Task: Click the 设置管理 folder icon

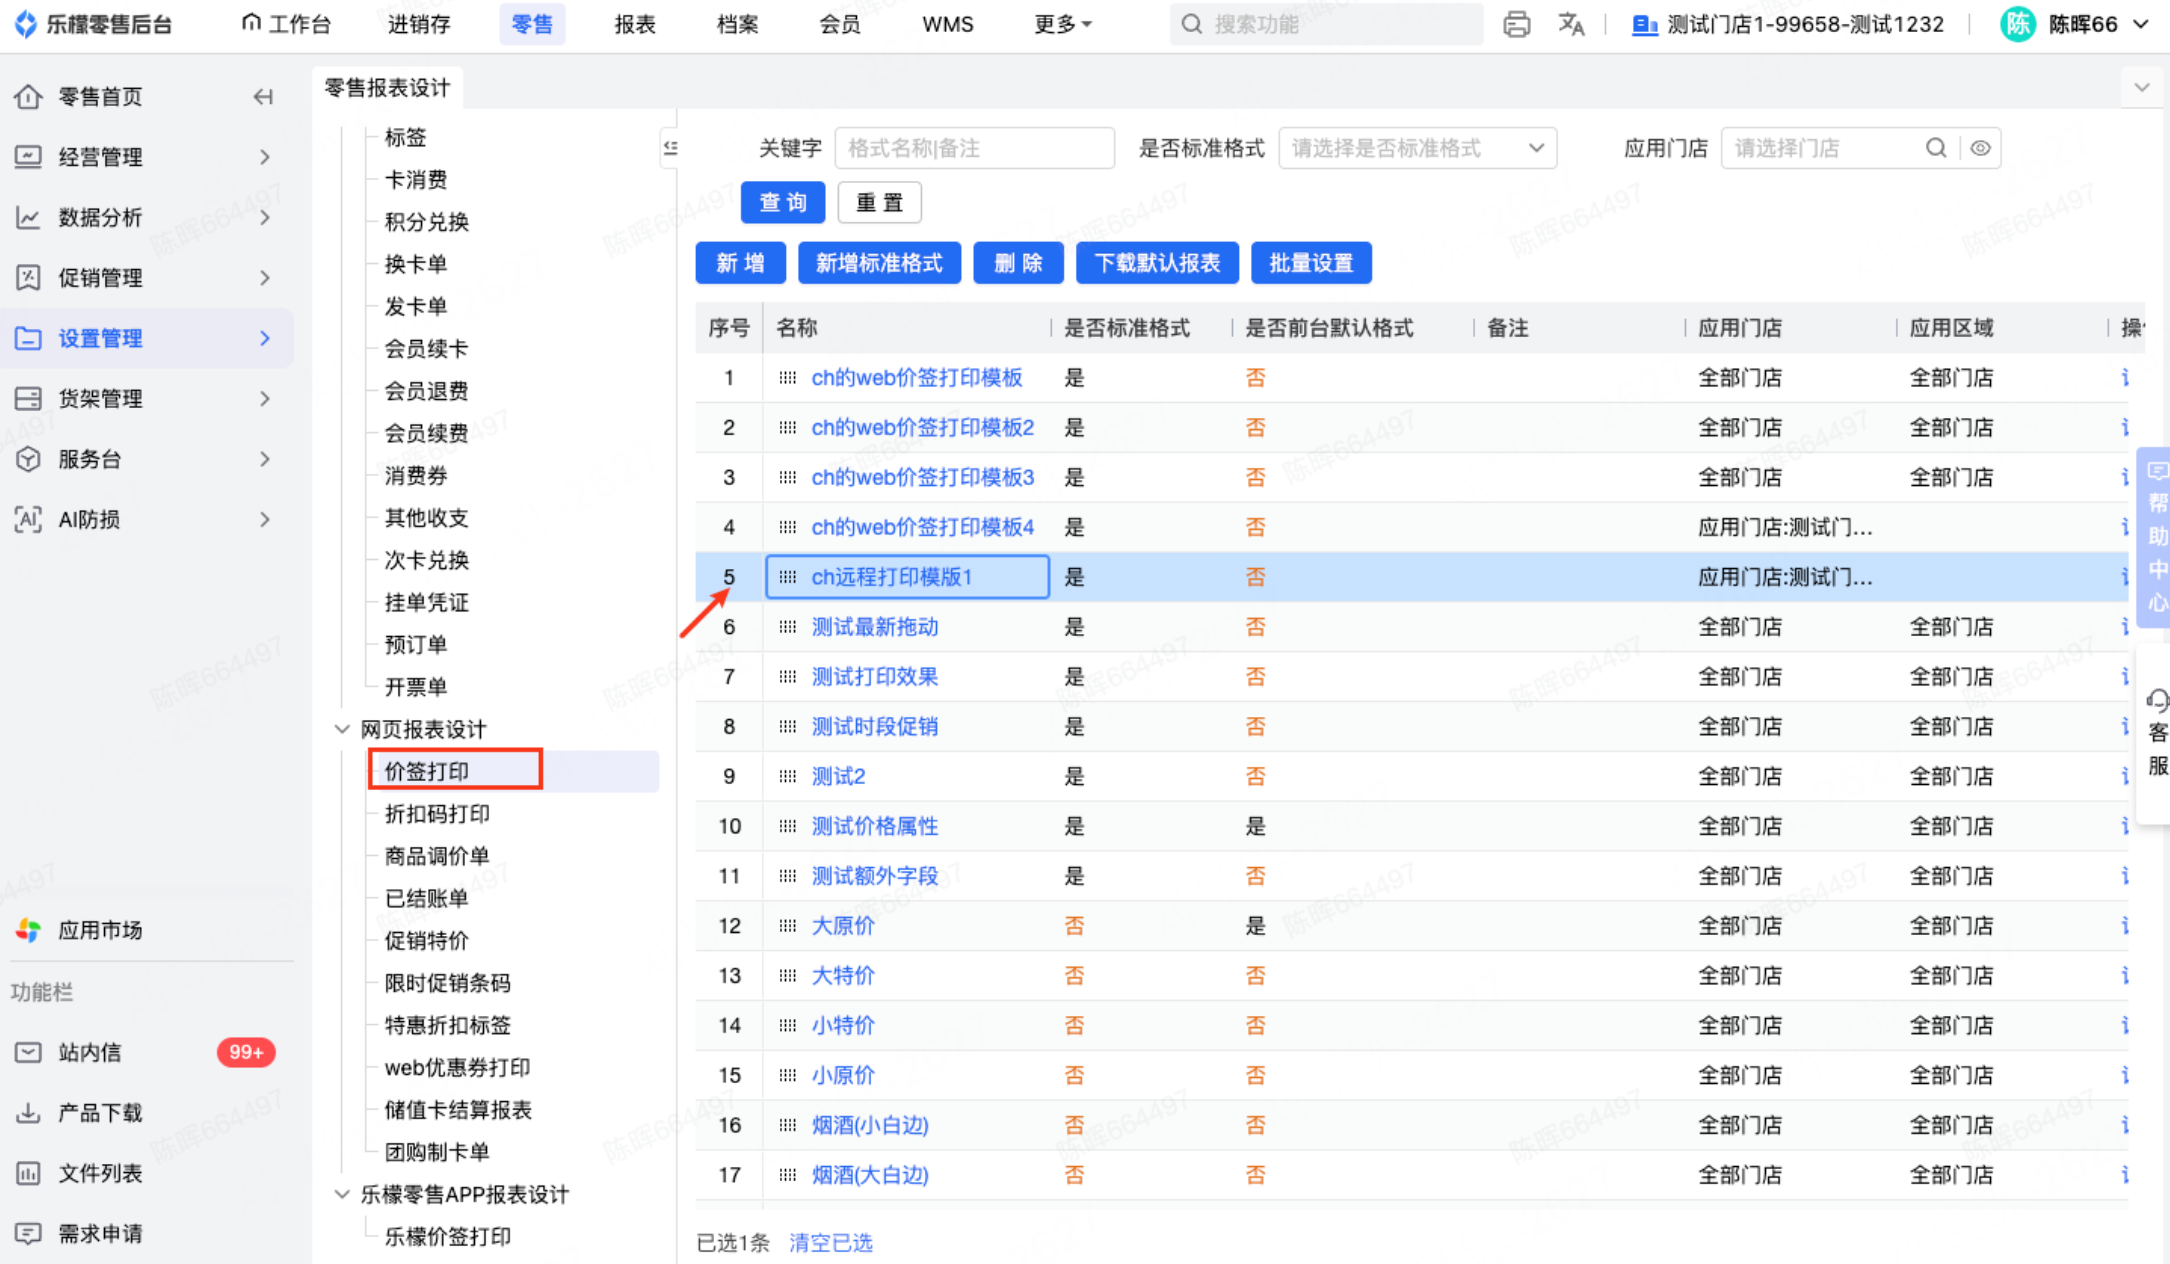Action: pyautogui.click(x=28, y=338)
